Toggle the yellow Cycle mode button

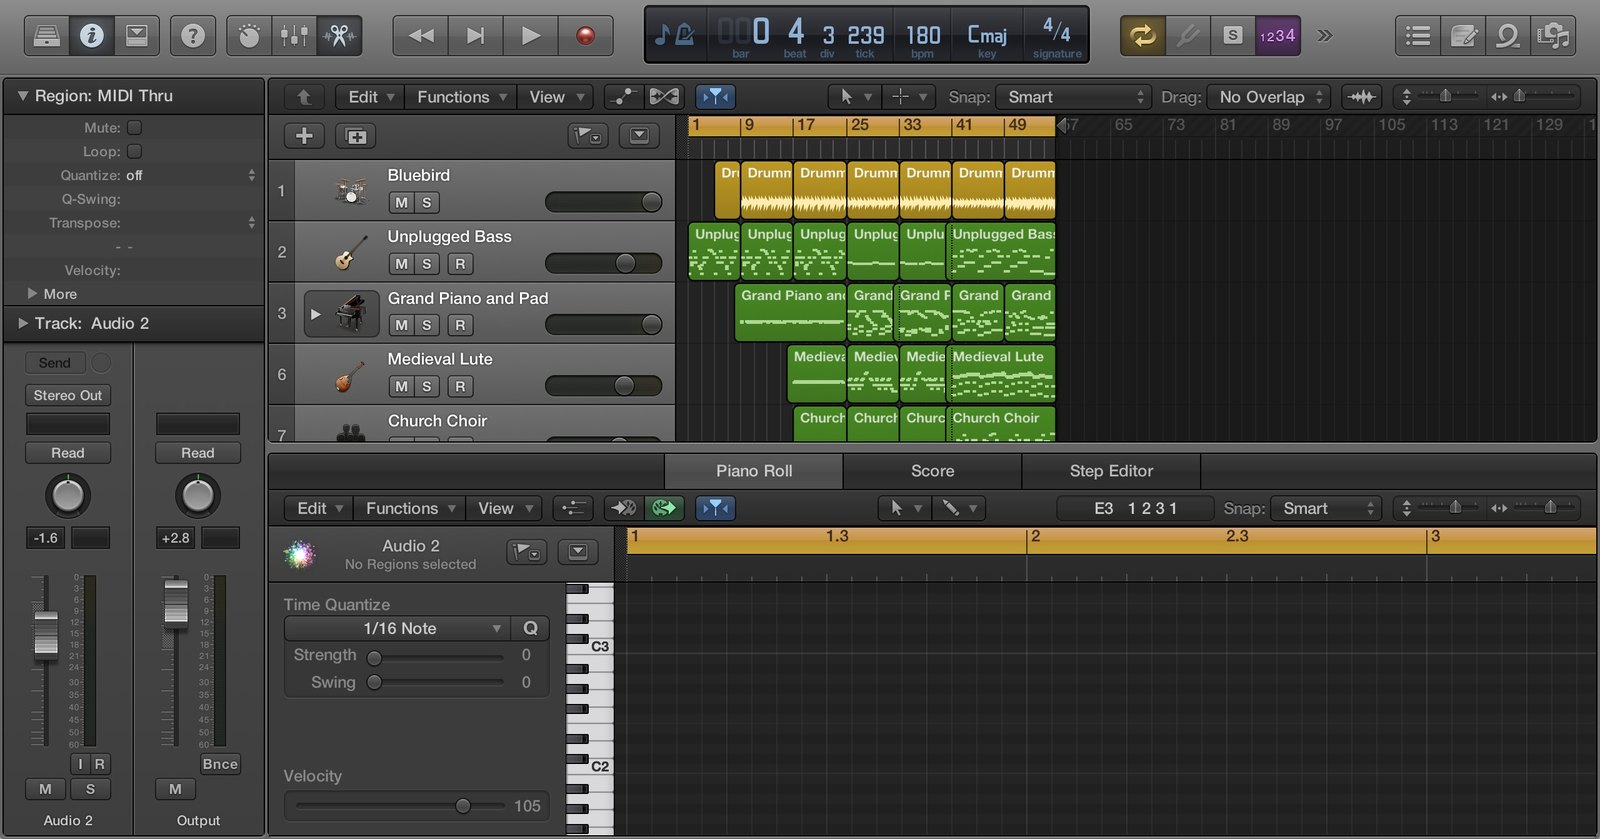1142,36
